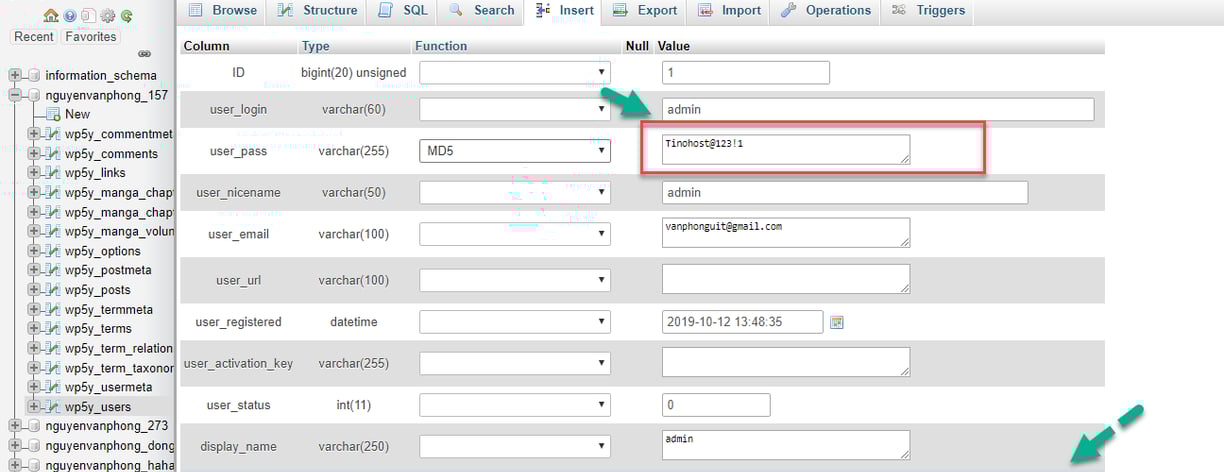
Task: Click the empty user_url textarea
Action: point(786,279)
